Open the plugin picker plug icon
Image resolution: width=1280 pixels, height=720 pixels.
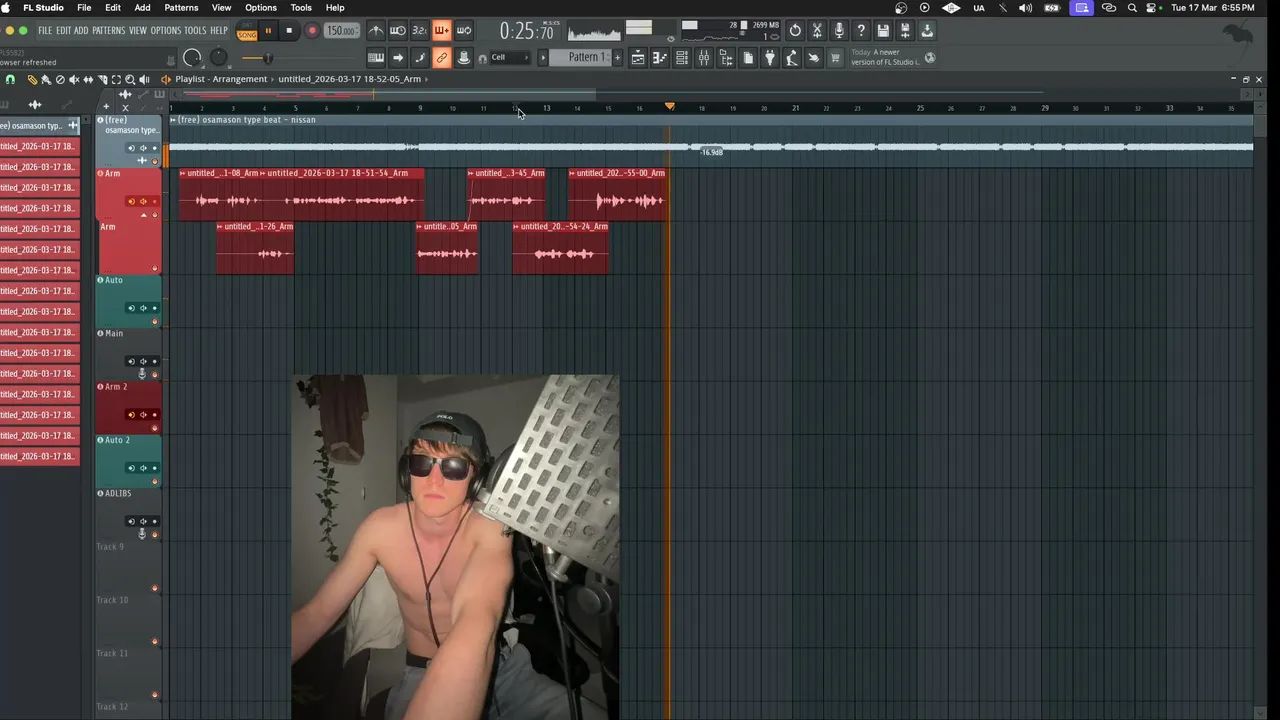pyautogui.click(x=770, y=58)
